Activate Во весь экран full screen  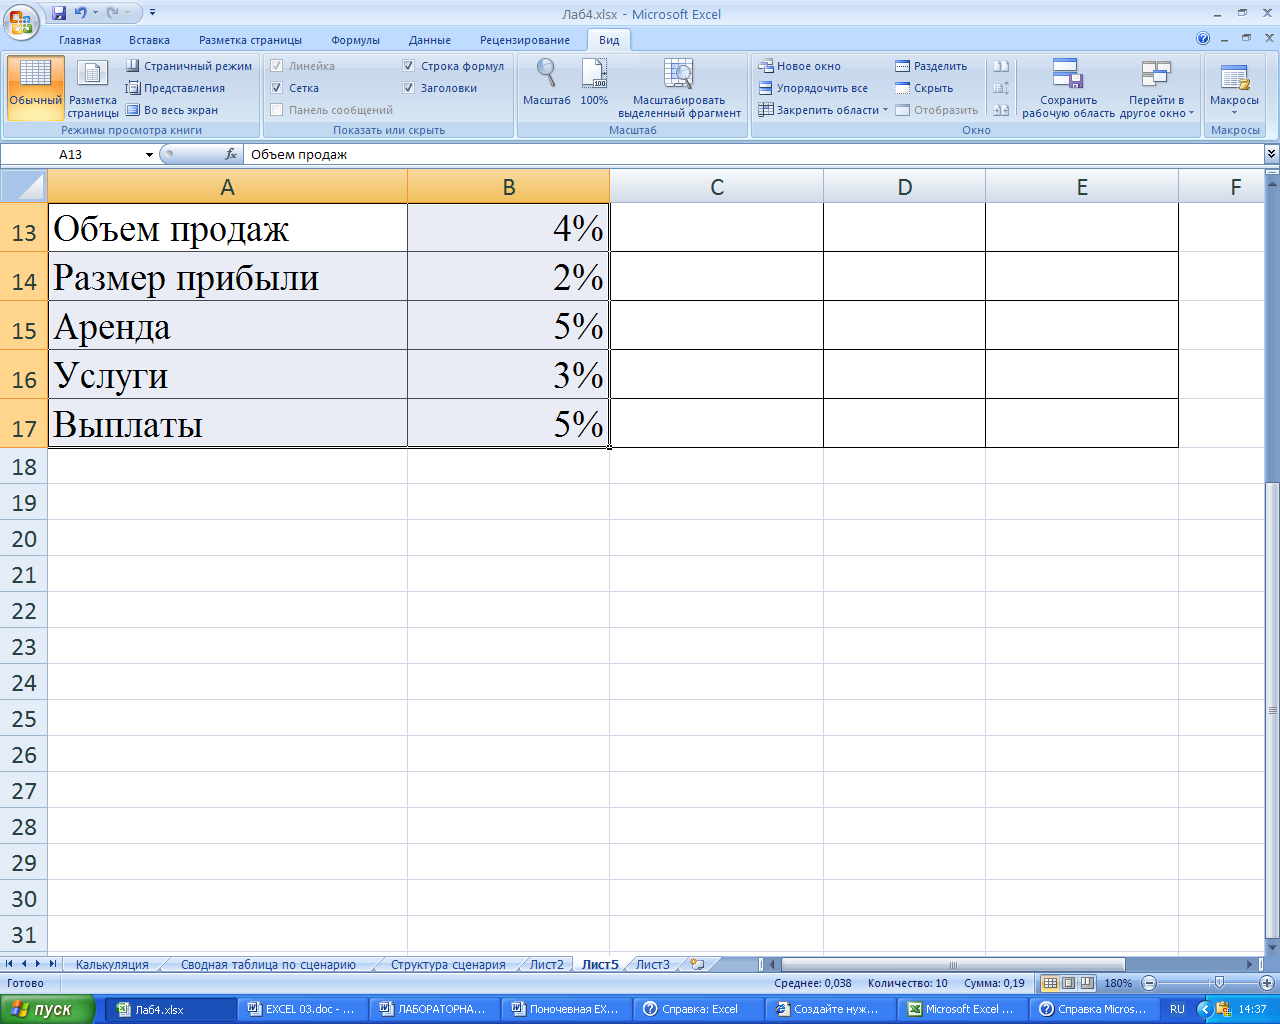click(x=172, y=110)
